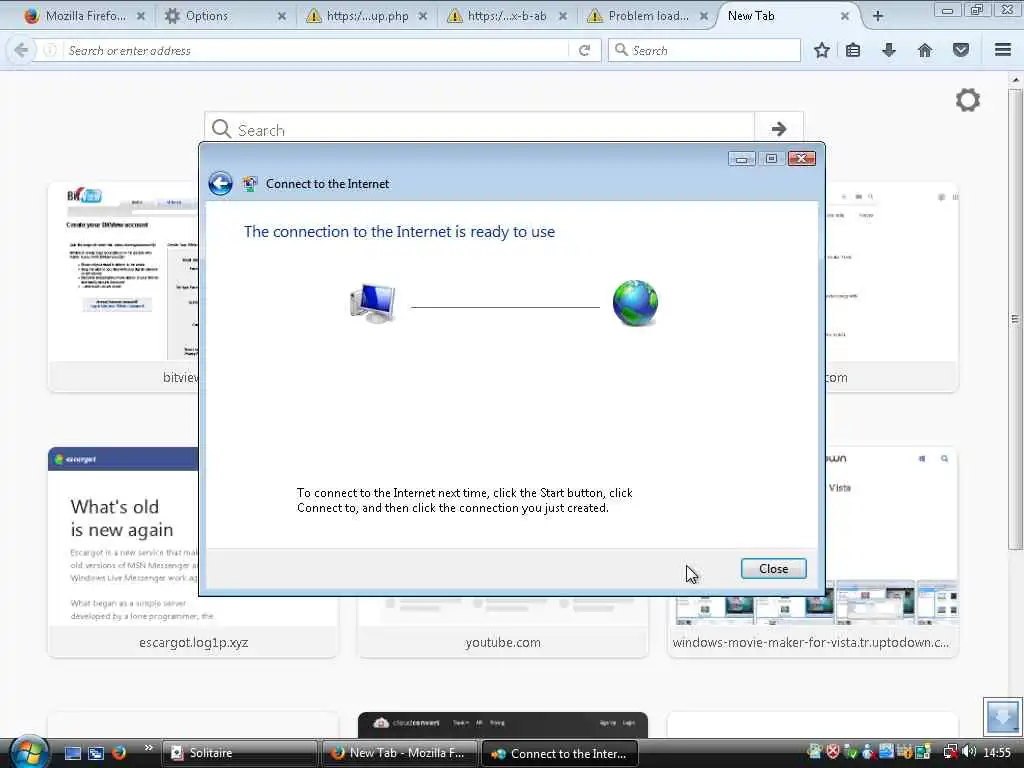Click the red shield security tray icon
The height and width of the screenshot is (768, 1024).
tap(833, 752)
